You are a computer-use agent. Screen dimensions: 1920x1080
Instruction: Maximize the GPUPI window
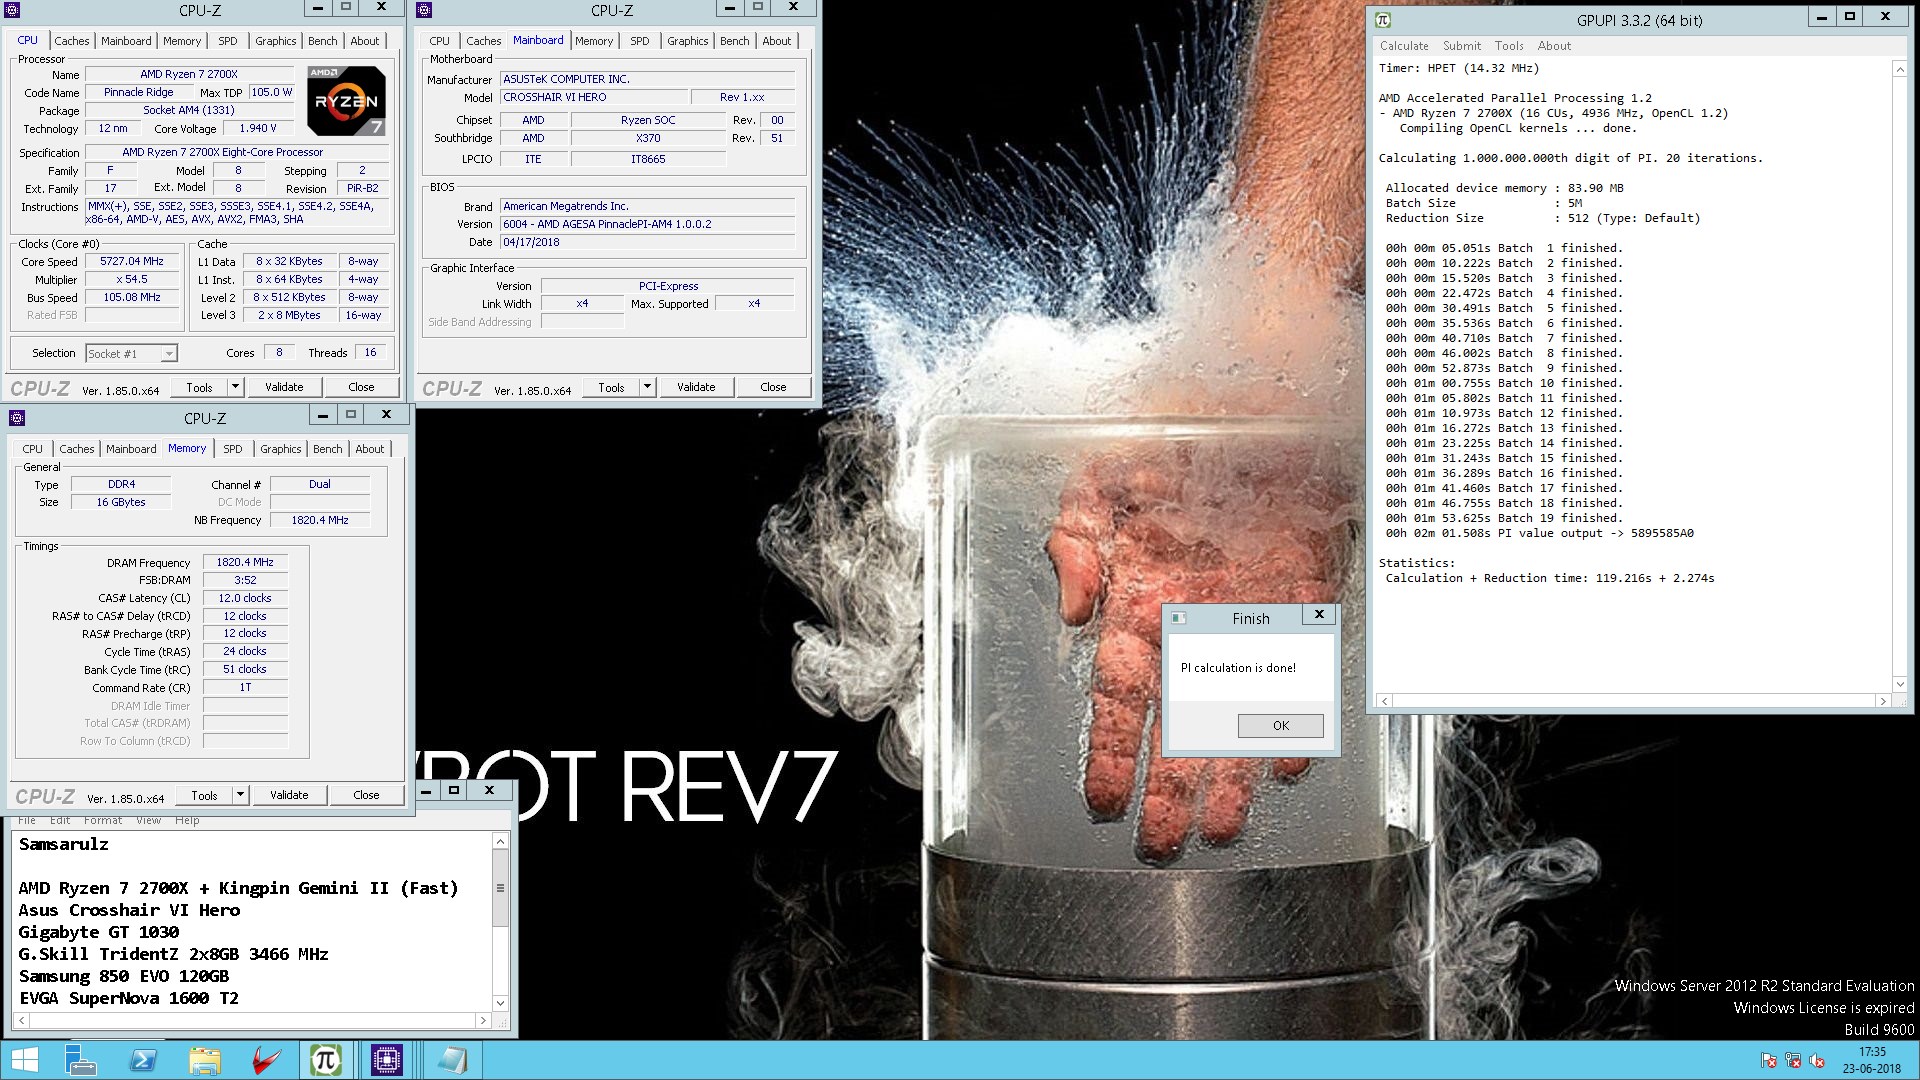pyautogui.click(x=1850, y=16)
